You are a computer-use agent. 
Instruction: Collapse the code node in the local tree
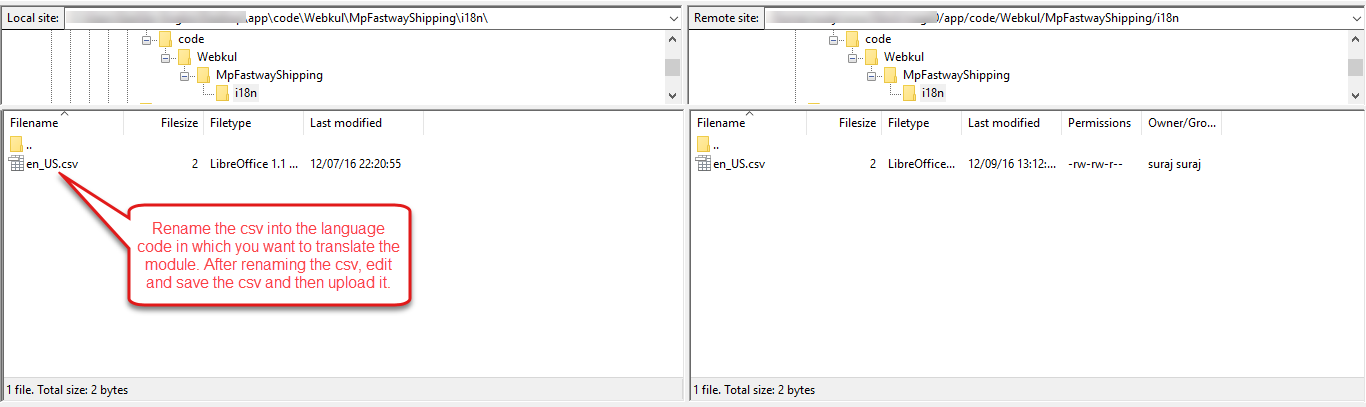coord(147,39)
